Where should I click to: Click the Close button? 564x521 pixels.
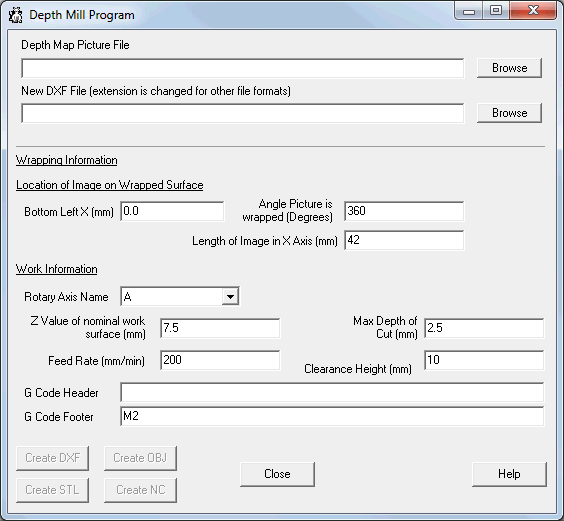277,474
